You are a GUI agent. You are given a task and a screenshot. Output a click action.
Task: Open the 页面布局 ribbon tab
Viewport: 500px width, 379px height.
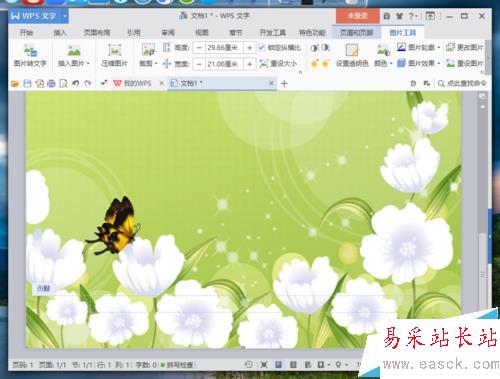point(97,33)
